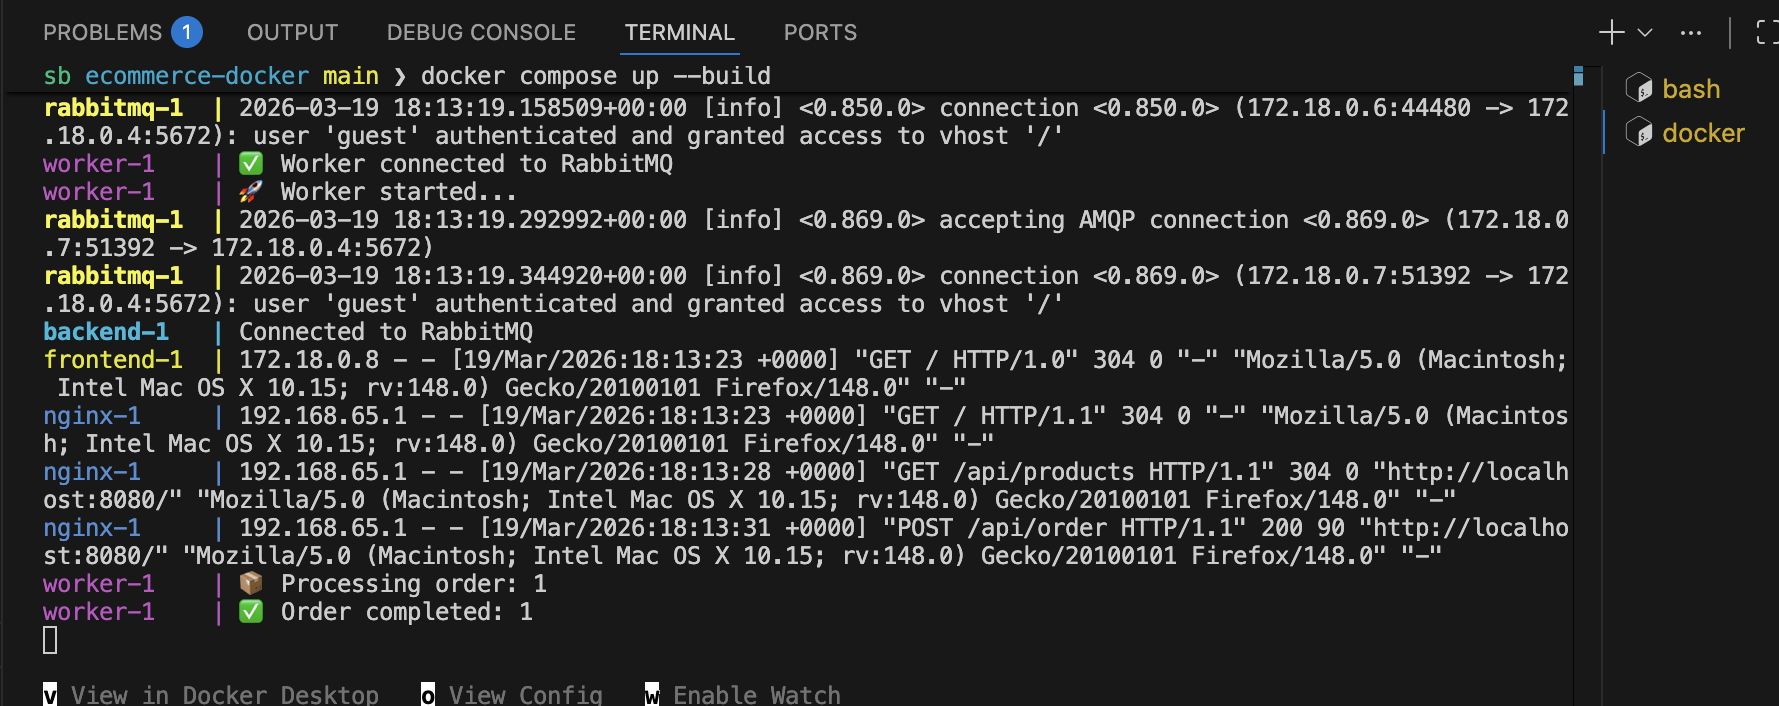Click the package icon beside Processing order
This screenshot has width=1779, height=706.
pyautogui.click(x=251, y=584)
